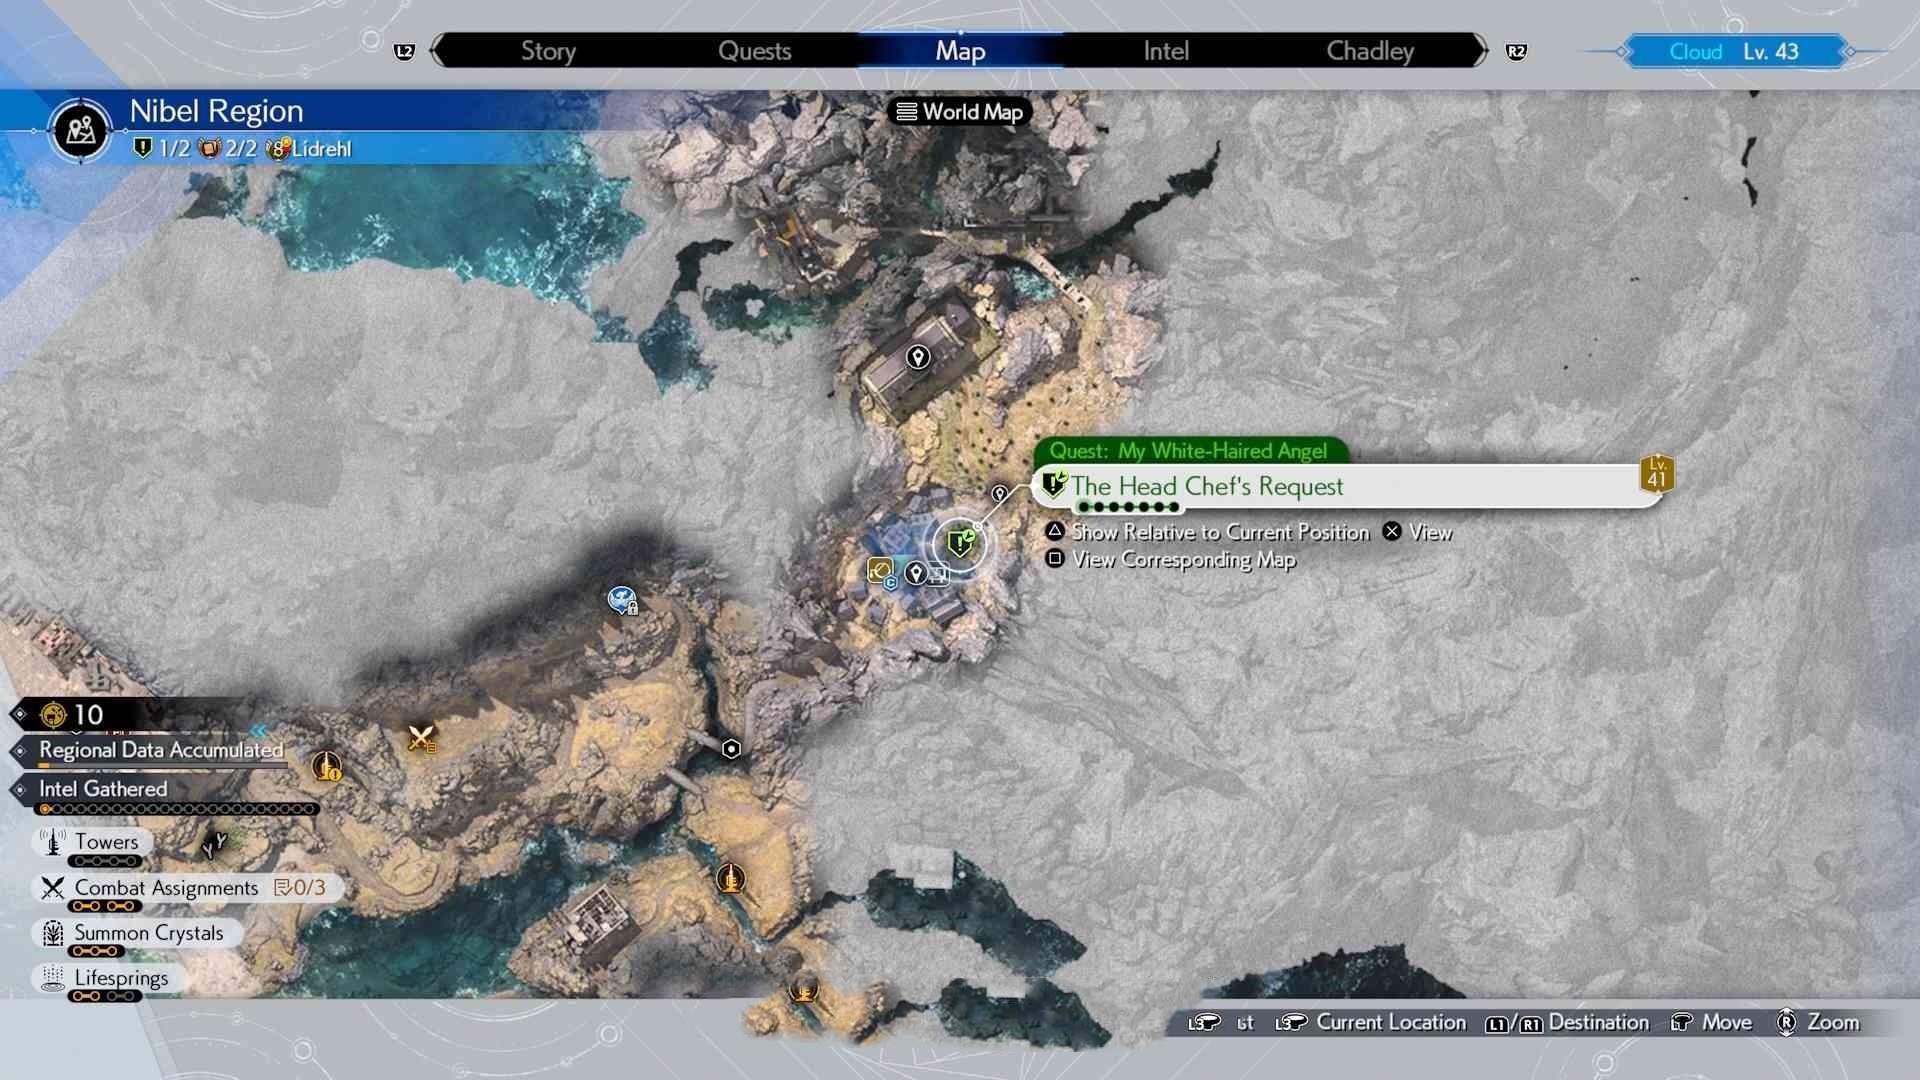Expand the Combat Assignments entry

166,888
